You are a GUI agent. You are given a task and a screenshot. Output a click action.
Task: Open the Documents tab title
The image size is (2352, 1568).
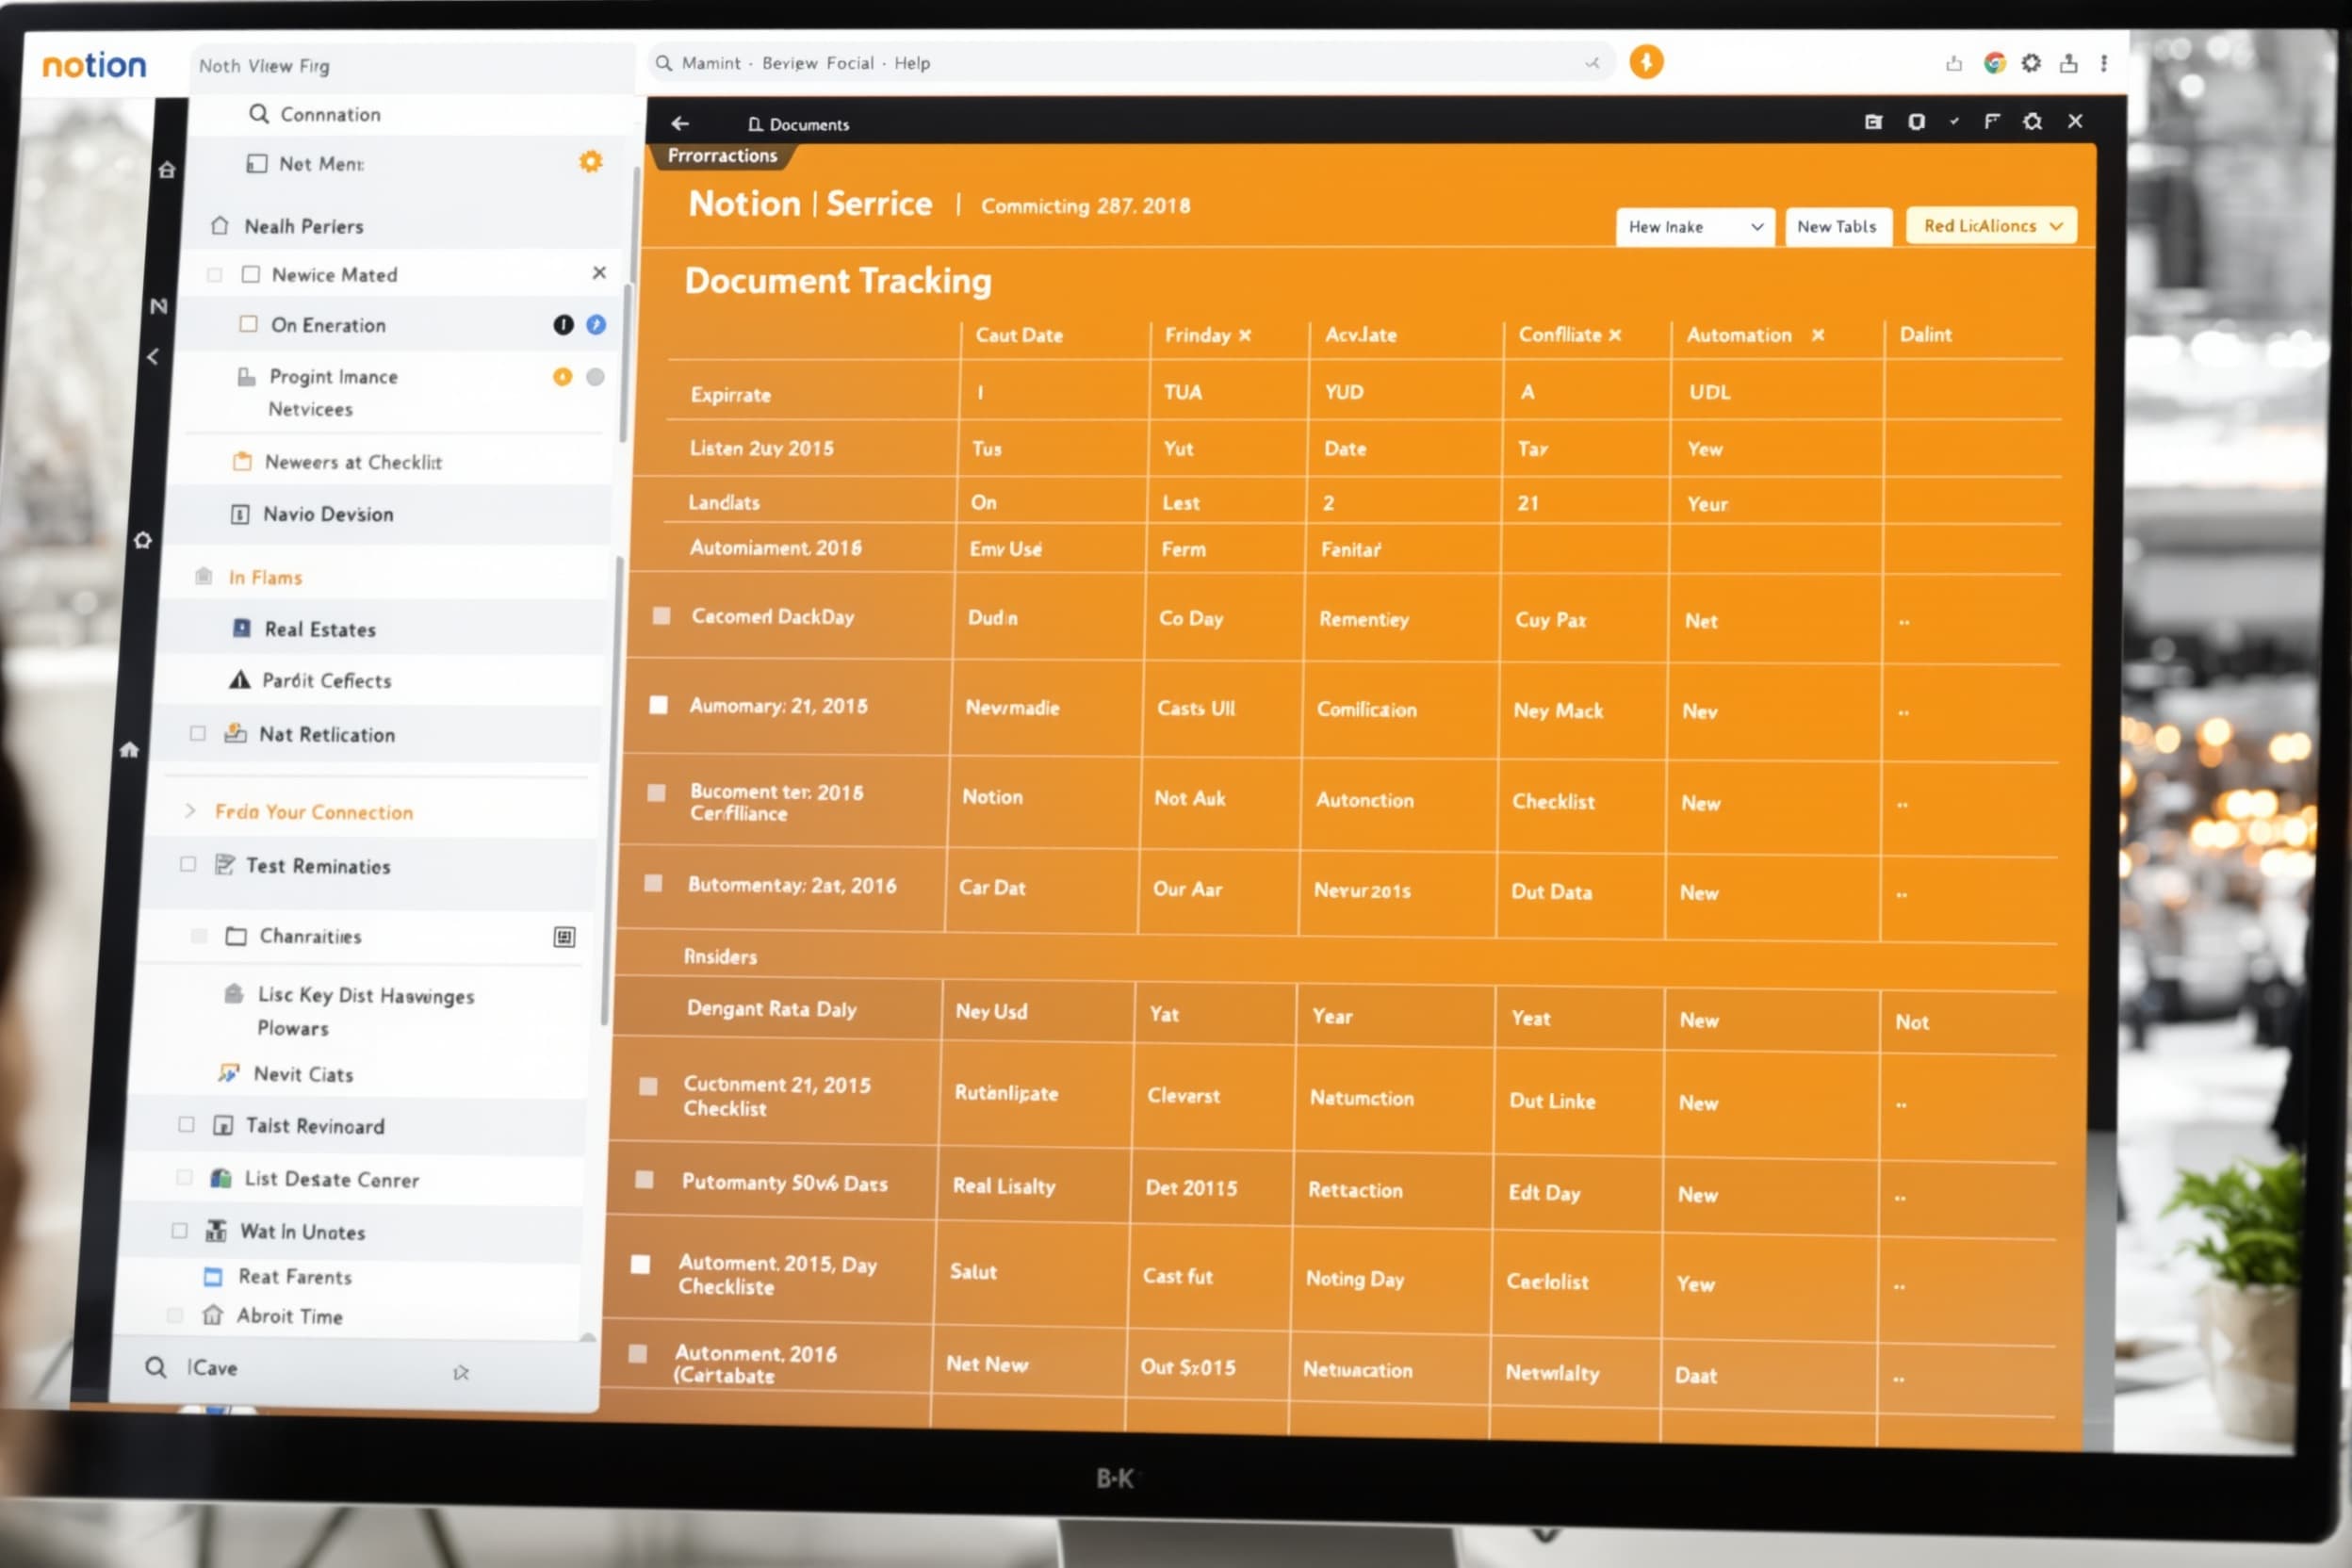799,124
